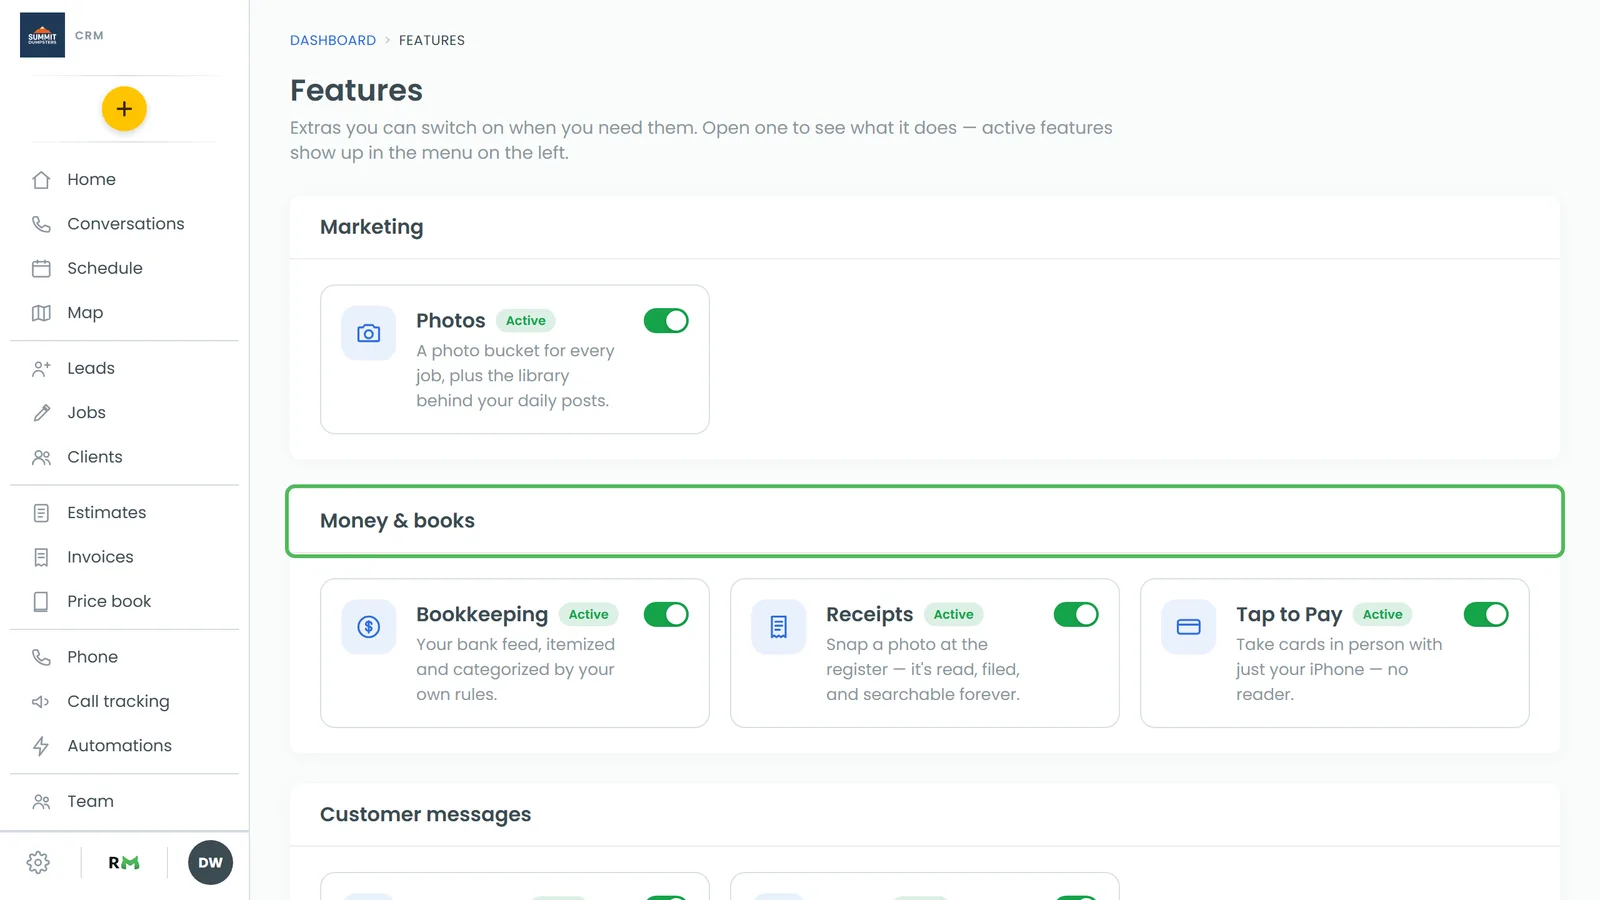Viewport: 1600px width, 900px height.
Task: Switch off the Receipts toggle
Action: coord(1076,614)
